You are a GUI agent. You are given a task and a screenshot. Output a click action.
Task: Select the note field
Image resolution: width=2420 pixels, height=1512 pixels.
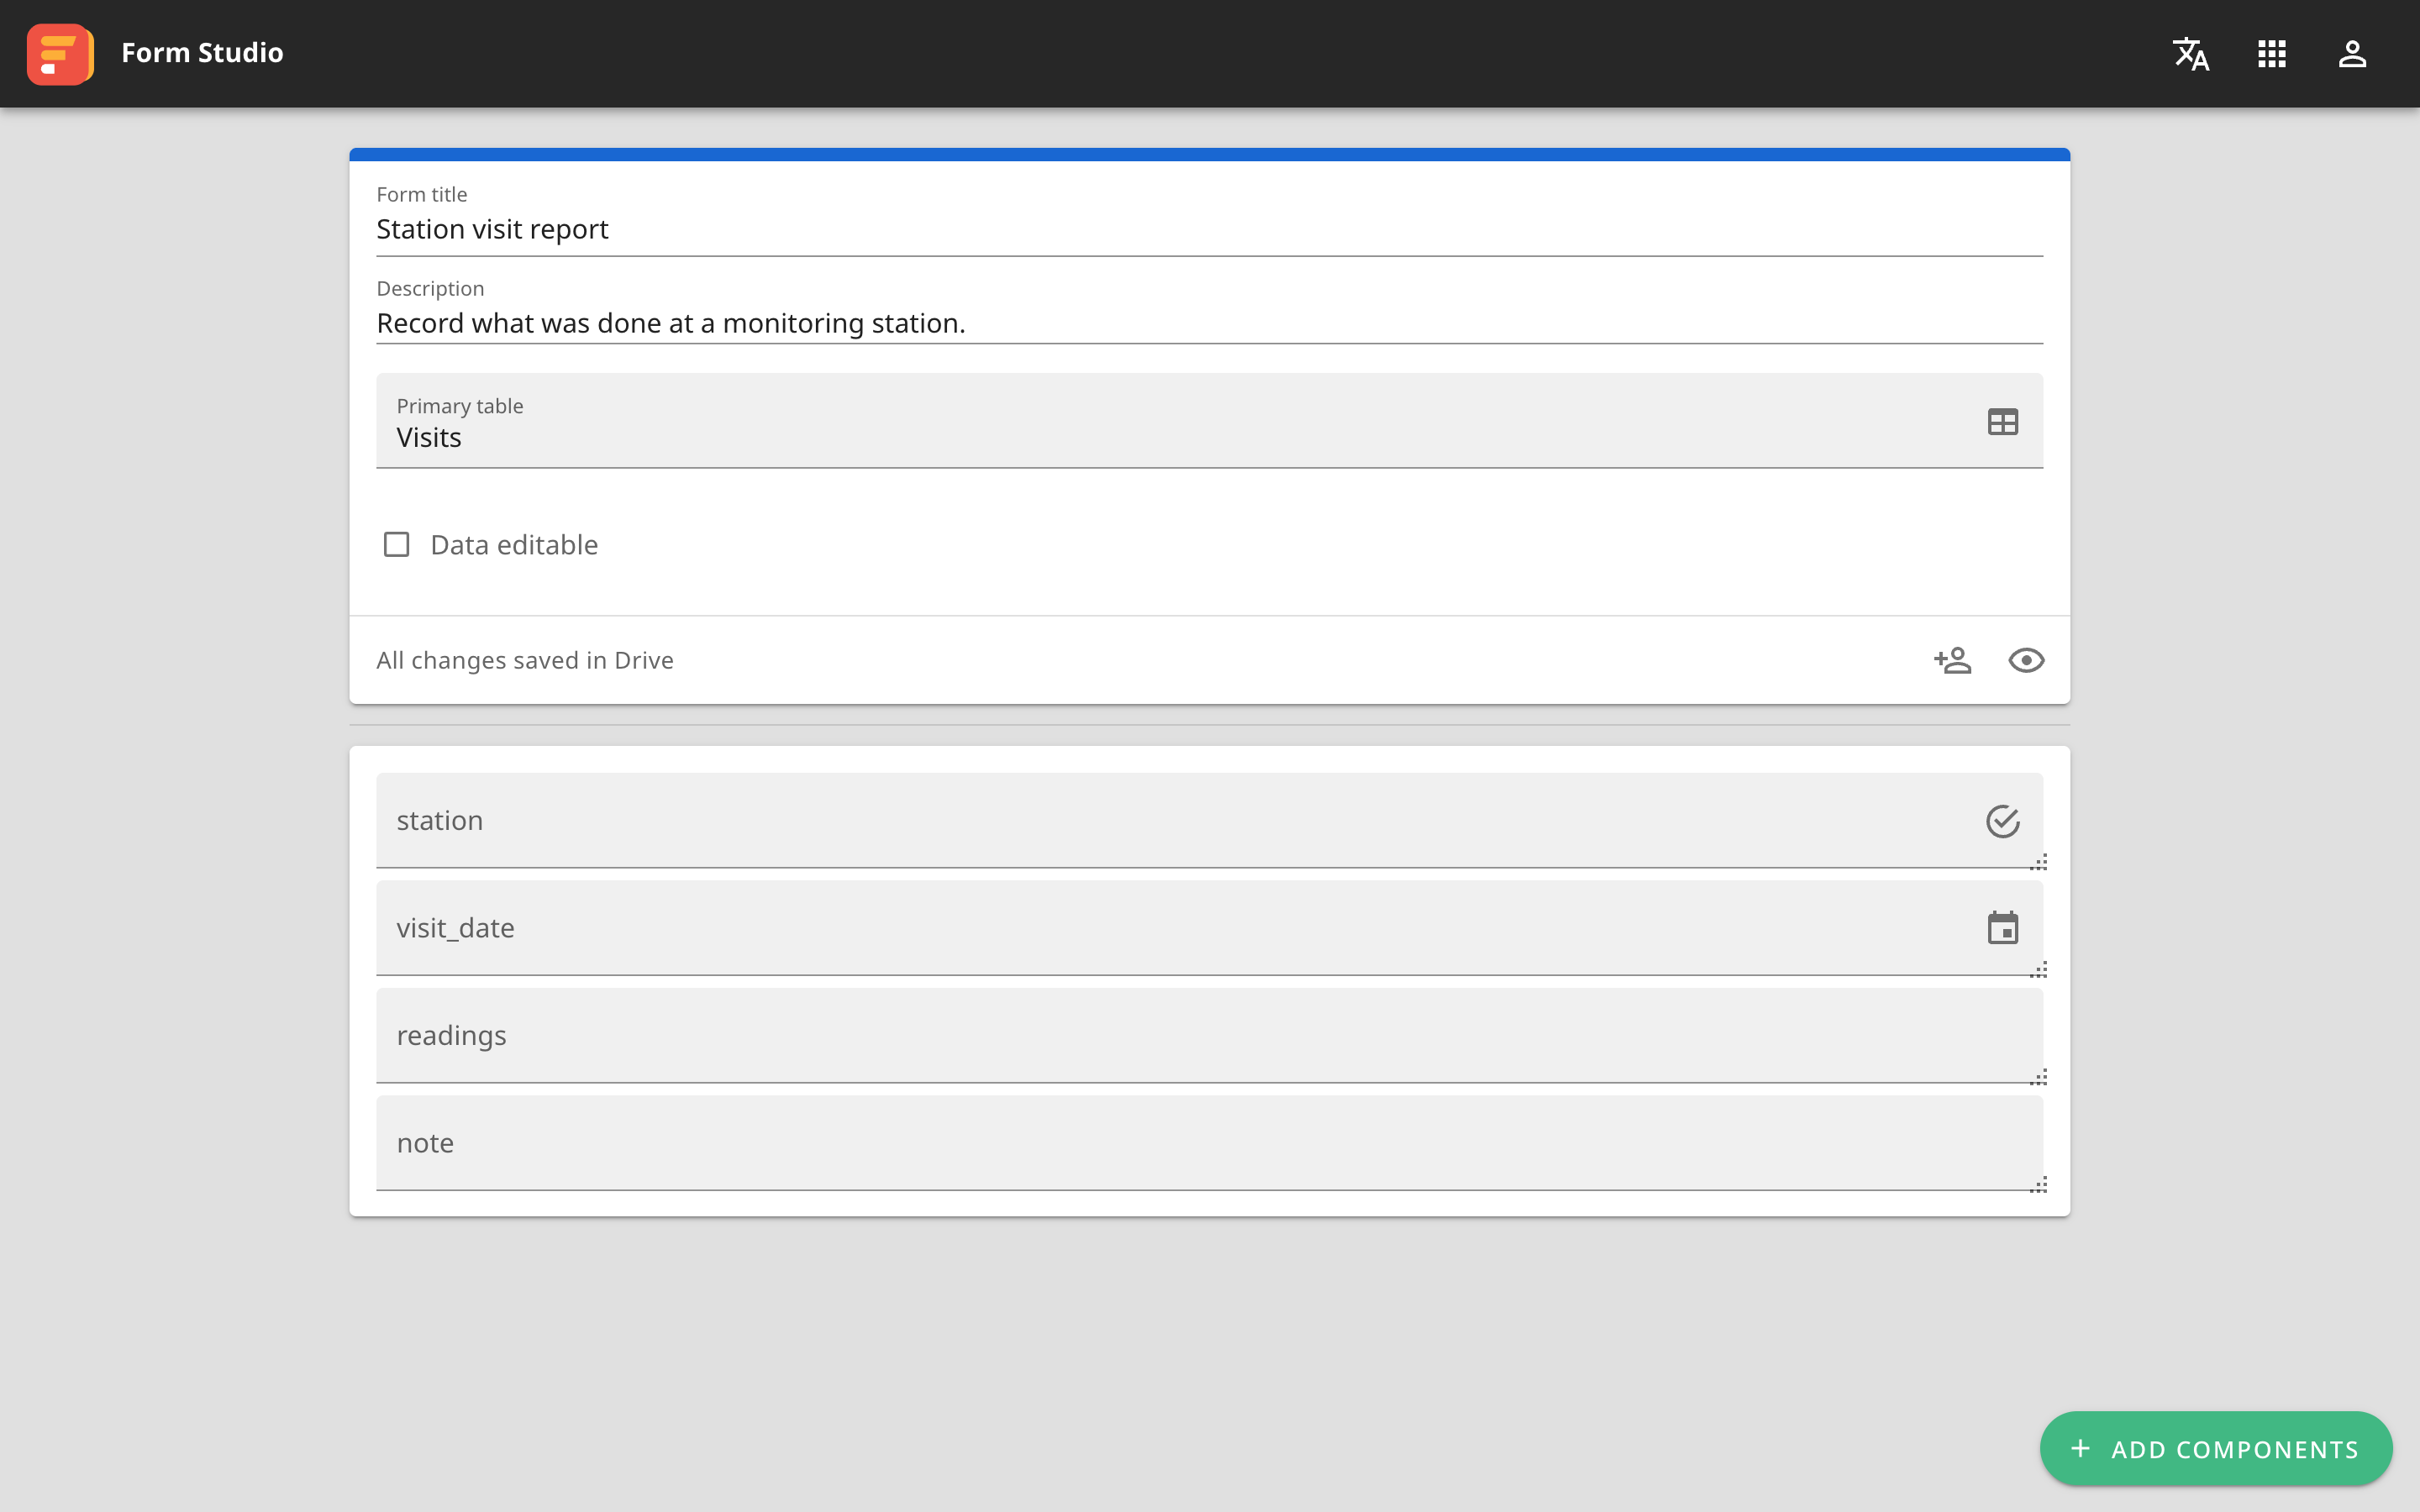tap(1209, 1143)
